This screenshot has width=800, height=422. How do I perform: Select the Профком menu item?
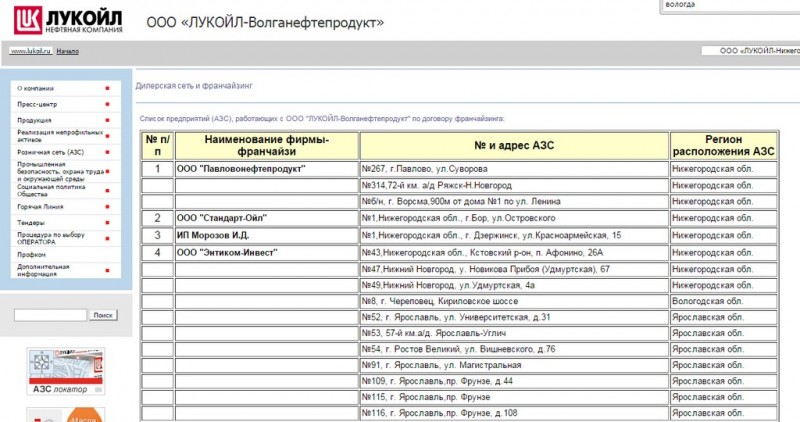pyautogui.click(x=31, y=254)
